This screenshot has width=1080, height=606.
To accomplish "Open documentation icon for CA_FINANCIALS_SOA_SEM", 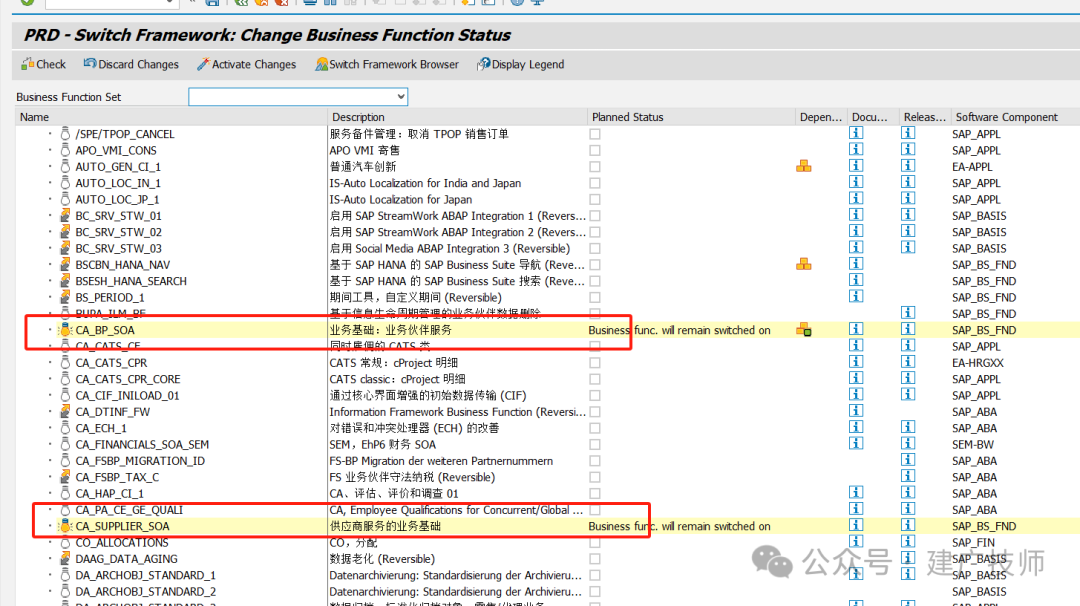I will (x=855, y=443).
